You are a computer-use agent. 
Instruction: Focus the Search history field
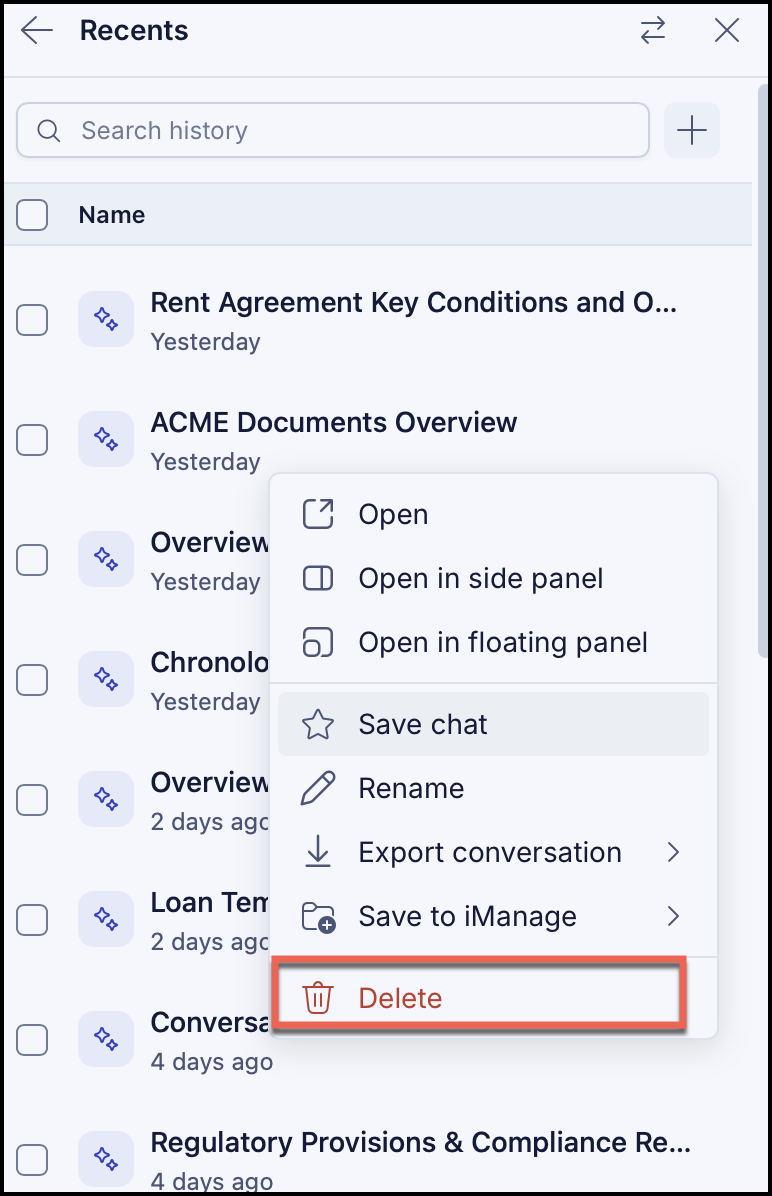[x=333, y=130]
